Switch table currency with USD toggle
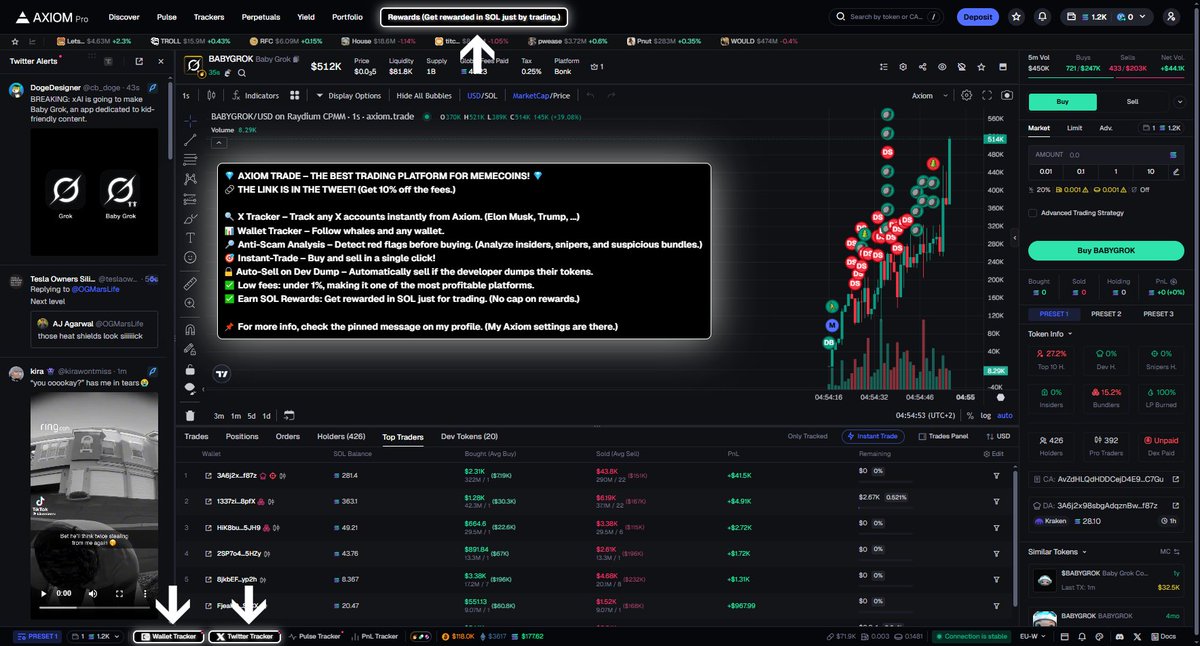This screenshot has height=646, width=1200. 997,436
